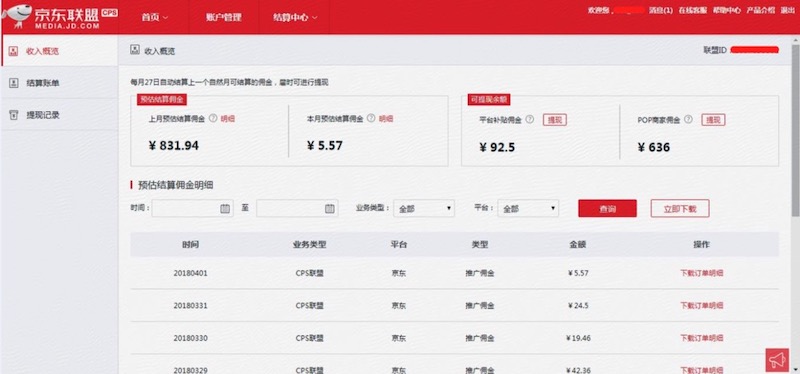This screenshot has width=800, height=374.
Task: Click 明细 link for 本月预估结算佣金
Action: coord(386,118)
